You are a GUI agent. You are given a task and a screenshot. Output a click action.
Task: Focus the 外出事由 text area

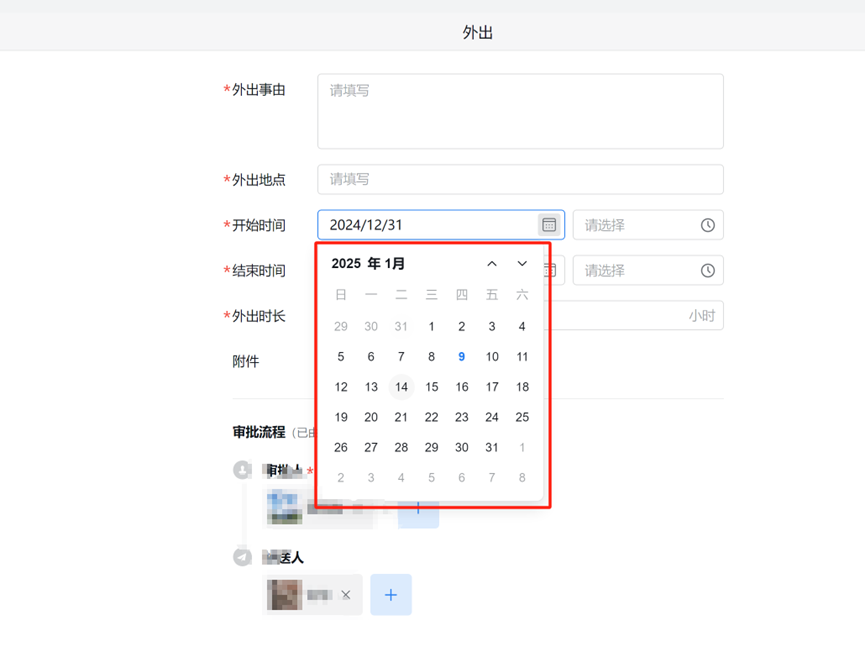pos(520,111)
